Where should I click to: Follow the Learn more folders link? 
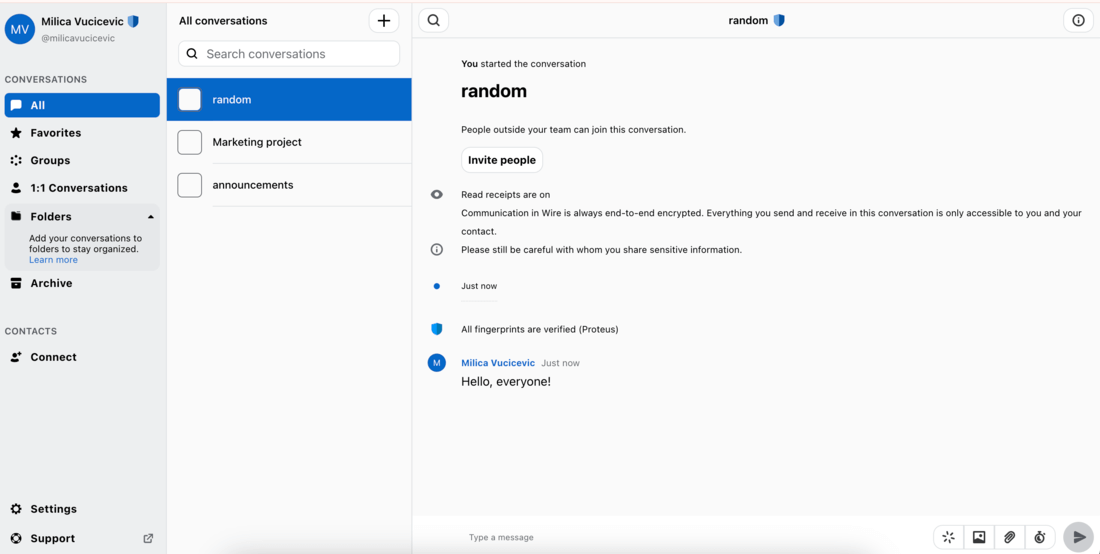tap(53, 260)
